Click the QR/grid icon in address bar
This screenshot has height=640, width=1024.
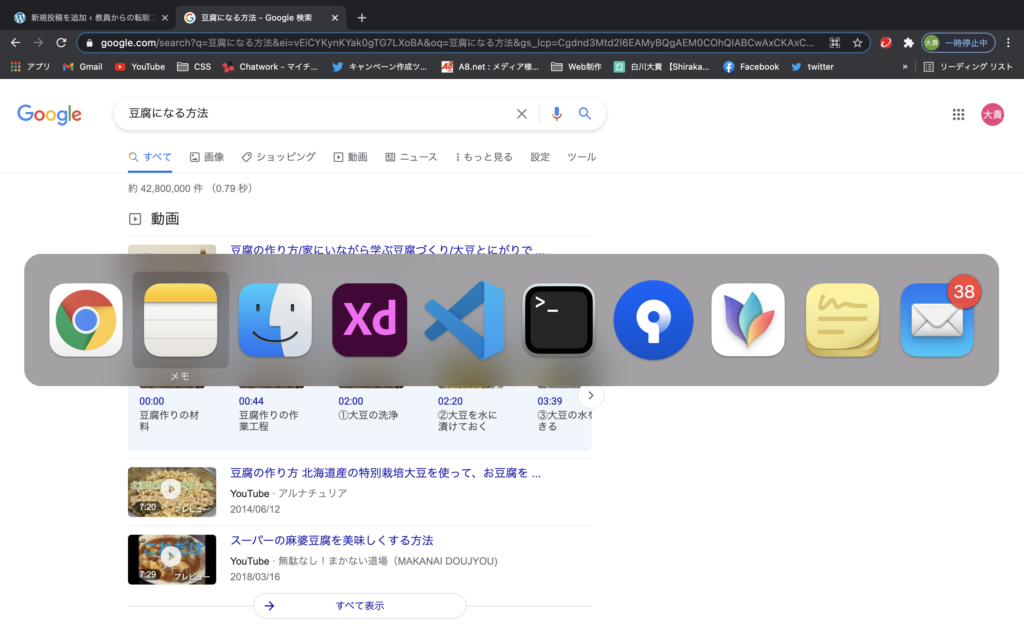coord(835,43)
